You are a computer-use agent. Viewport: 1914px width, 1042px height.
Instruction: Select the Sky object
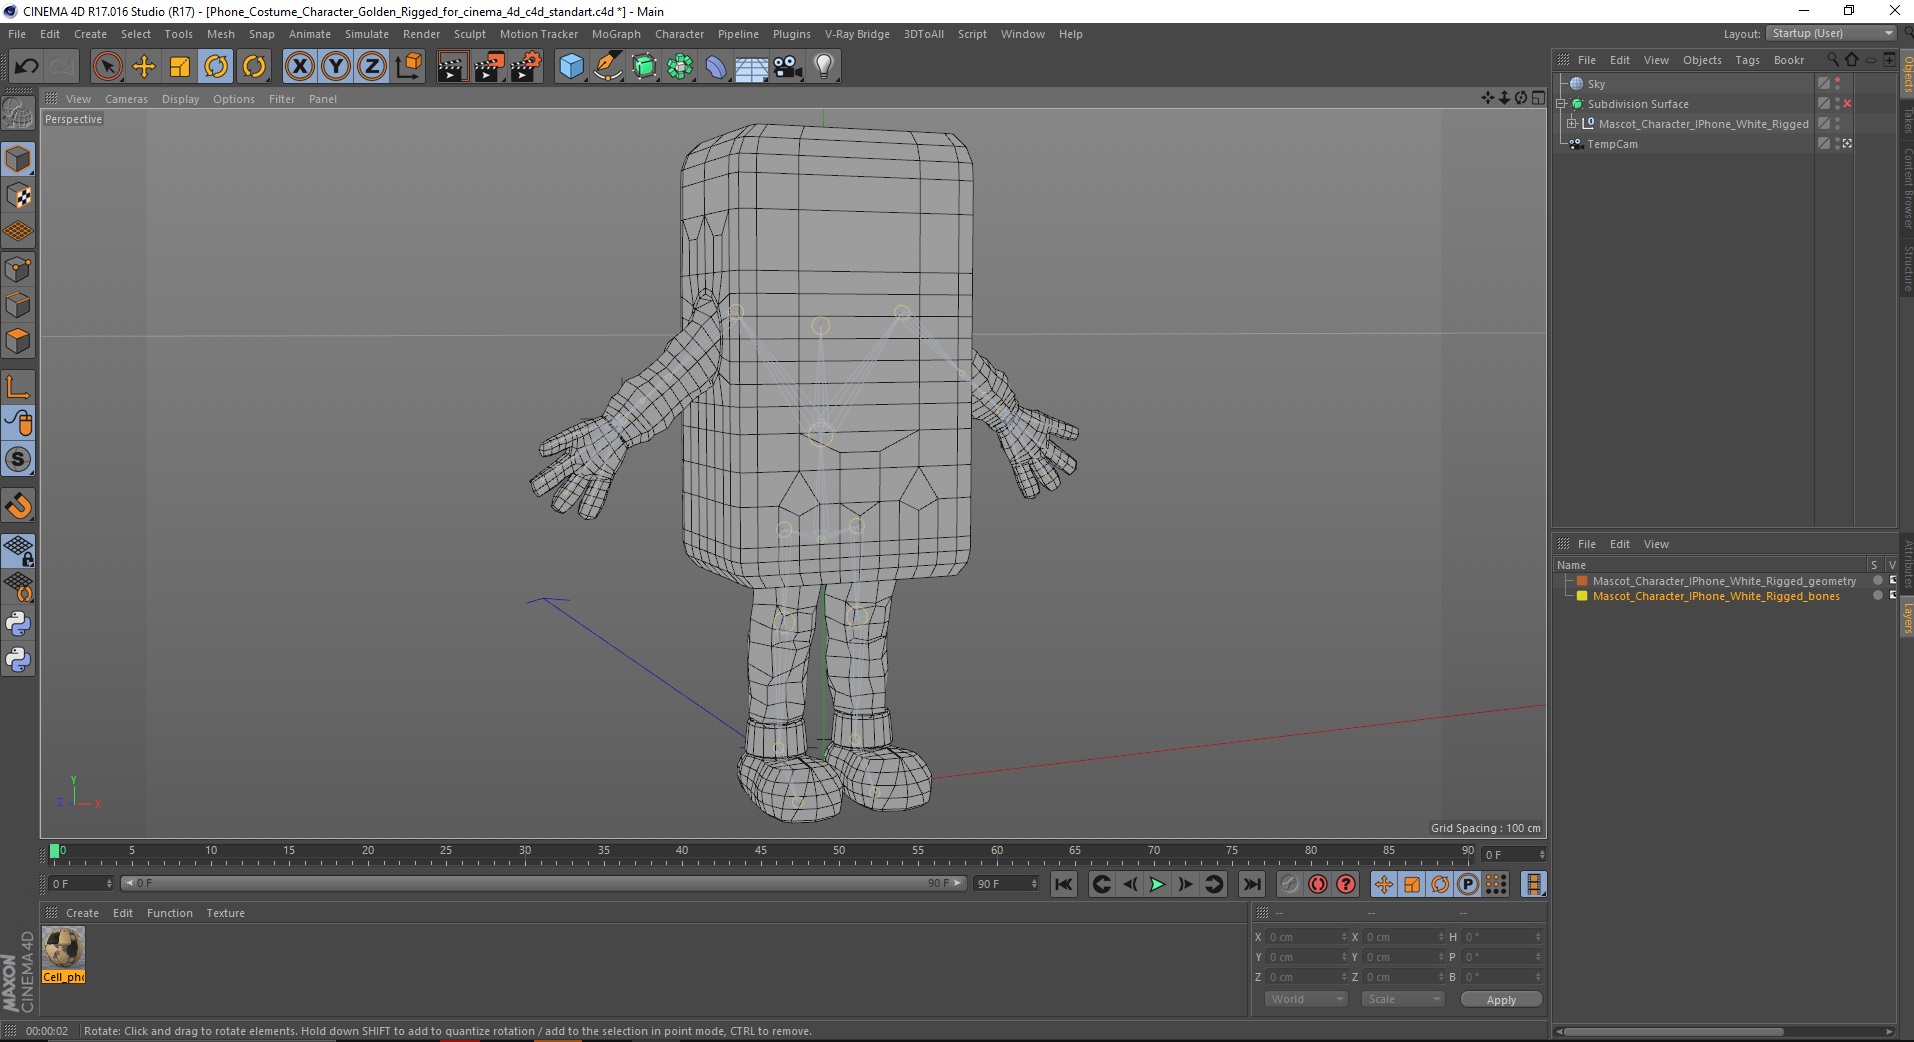(x=1596, y=84)
